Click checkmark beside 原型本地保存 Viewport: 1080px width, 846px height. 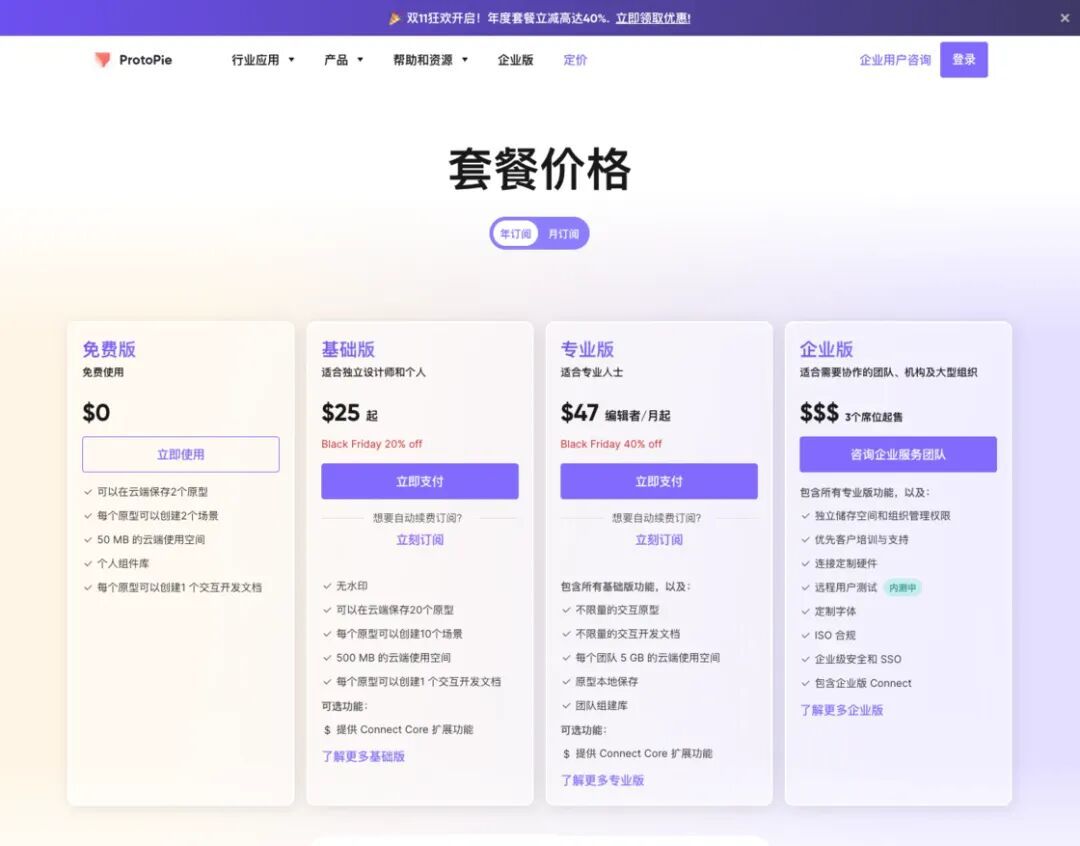pos(566,681)
